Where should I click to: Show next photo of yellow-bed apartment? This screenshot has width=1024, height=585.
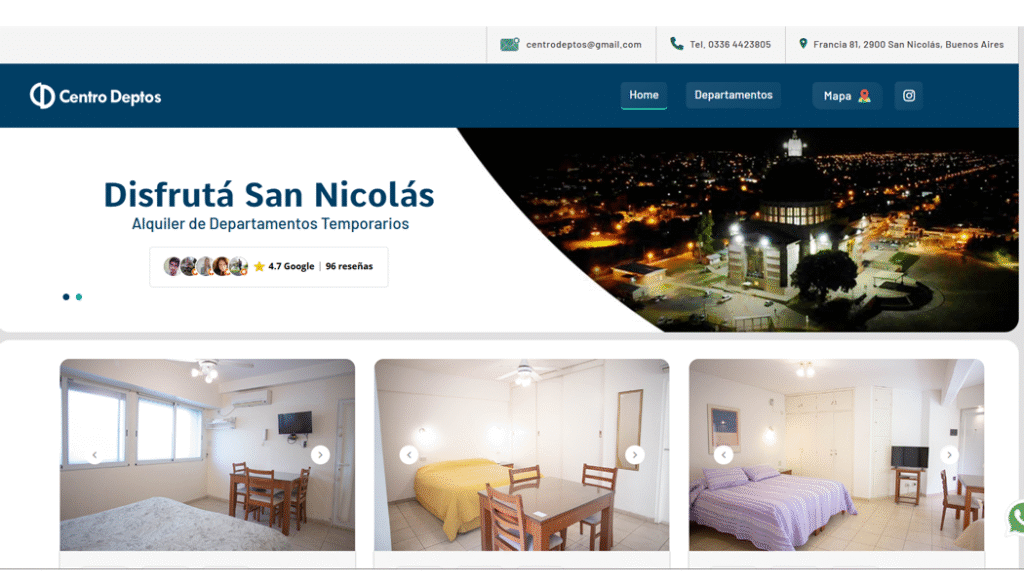635,455
